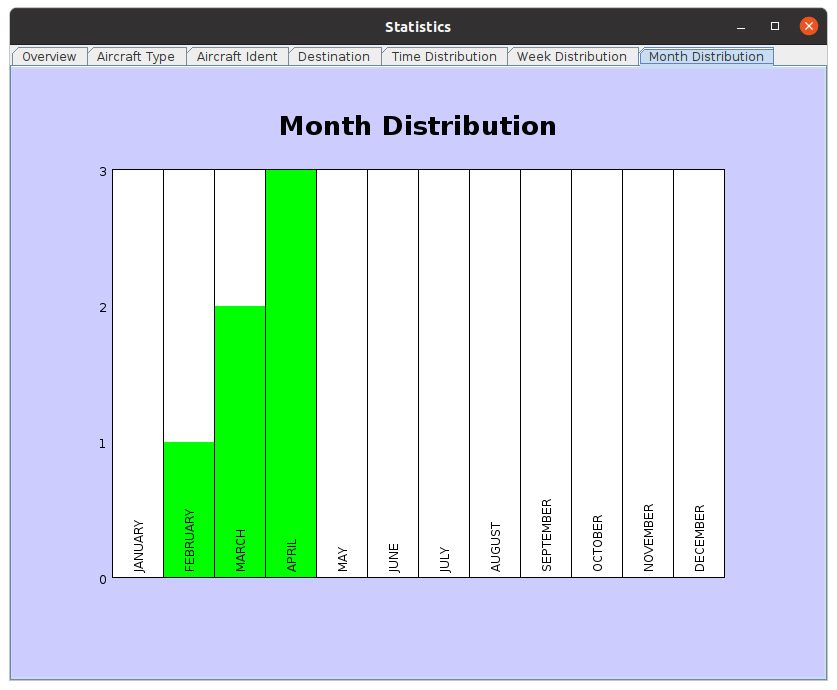837x690 pixels.
Task: Click the AUGUST column label
Action: pyautogui.click(x=495, y=547)
